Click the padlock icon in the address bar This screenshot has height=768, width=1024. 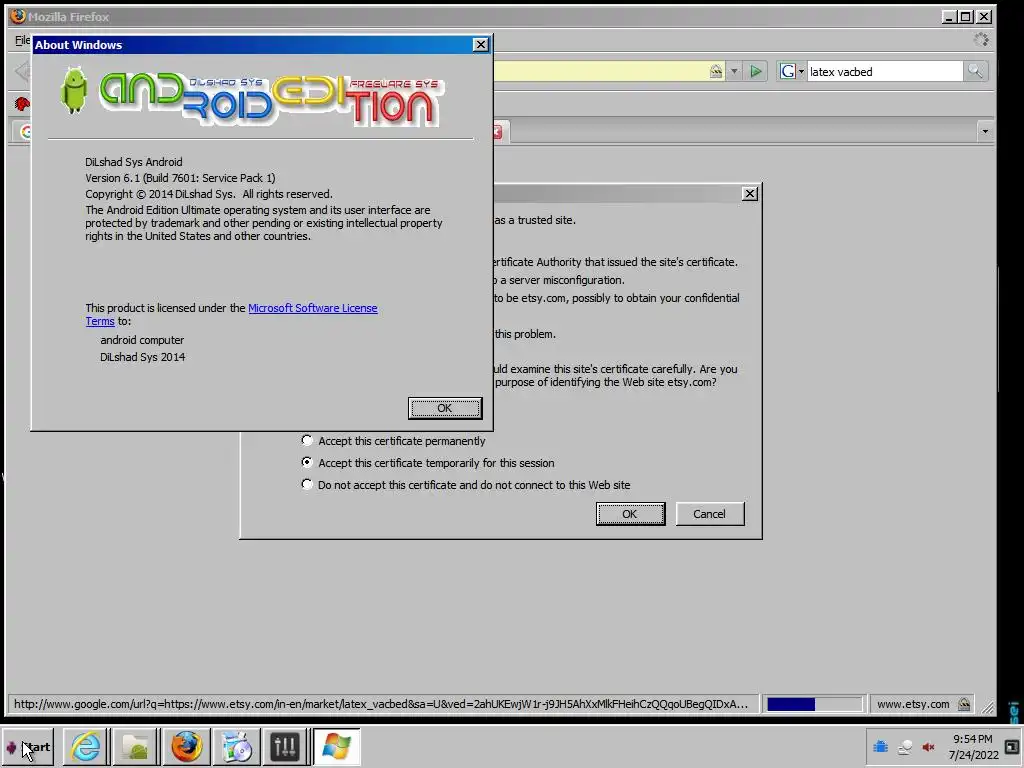[716, 71]
